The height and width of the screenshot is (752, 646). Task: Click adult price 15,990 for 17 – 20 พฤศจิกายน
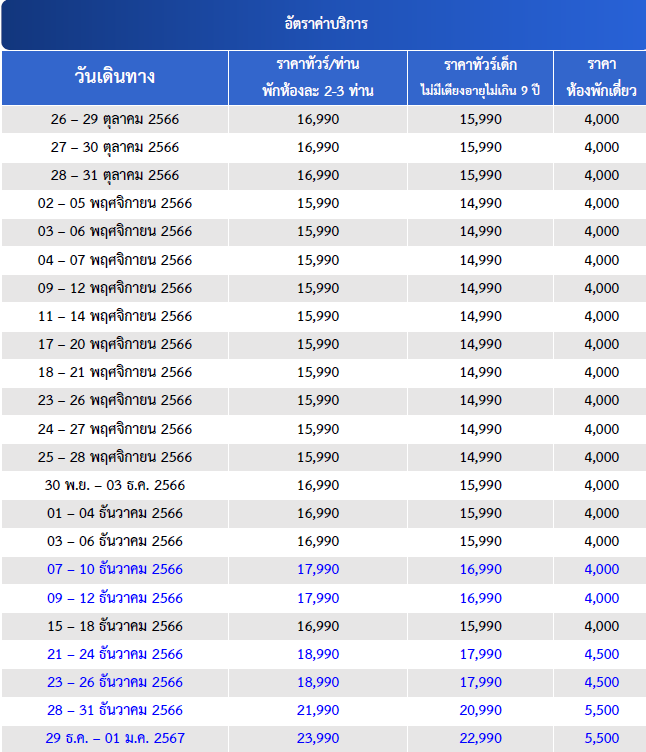[318, 344]
